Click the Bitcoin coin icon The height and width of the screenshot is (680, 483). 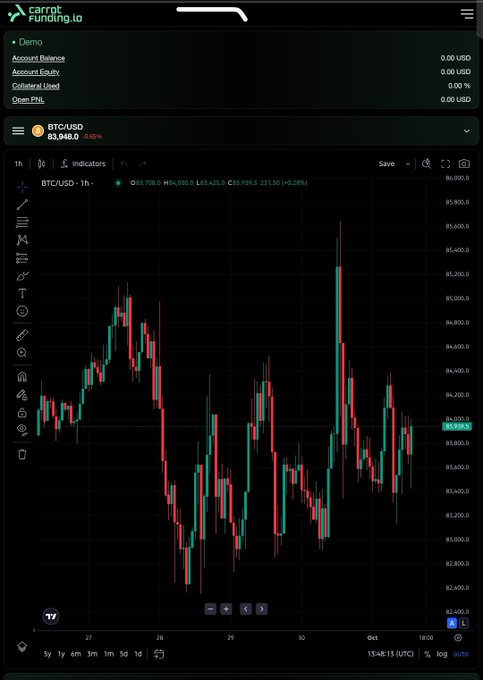click(38, 131)
